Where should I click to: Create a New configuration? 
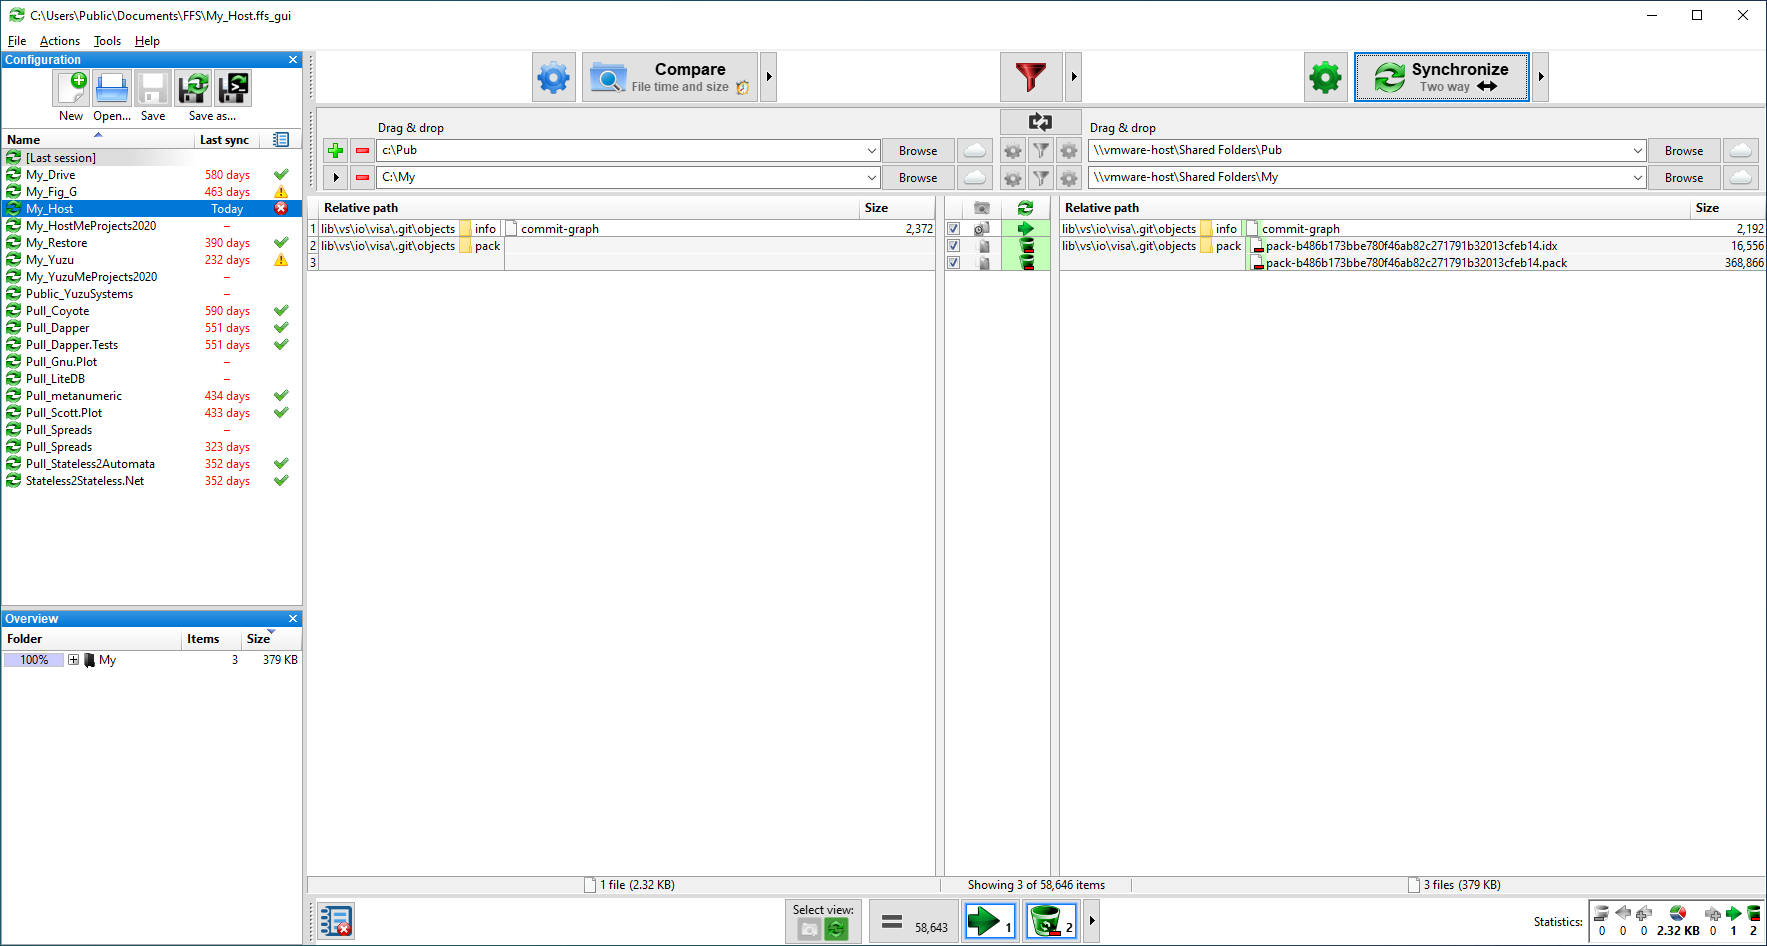click(72, 89)
